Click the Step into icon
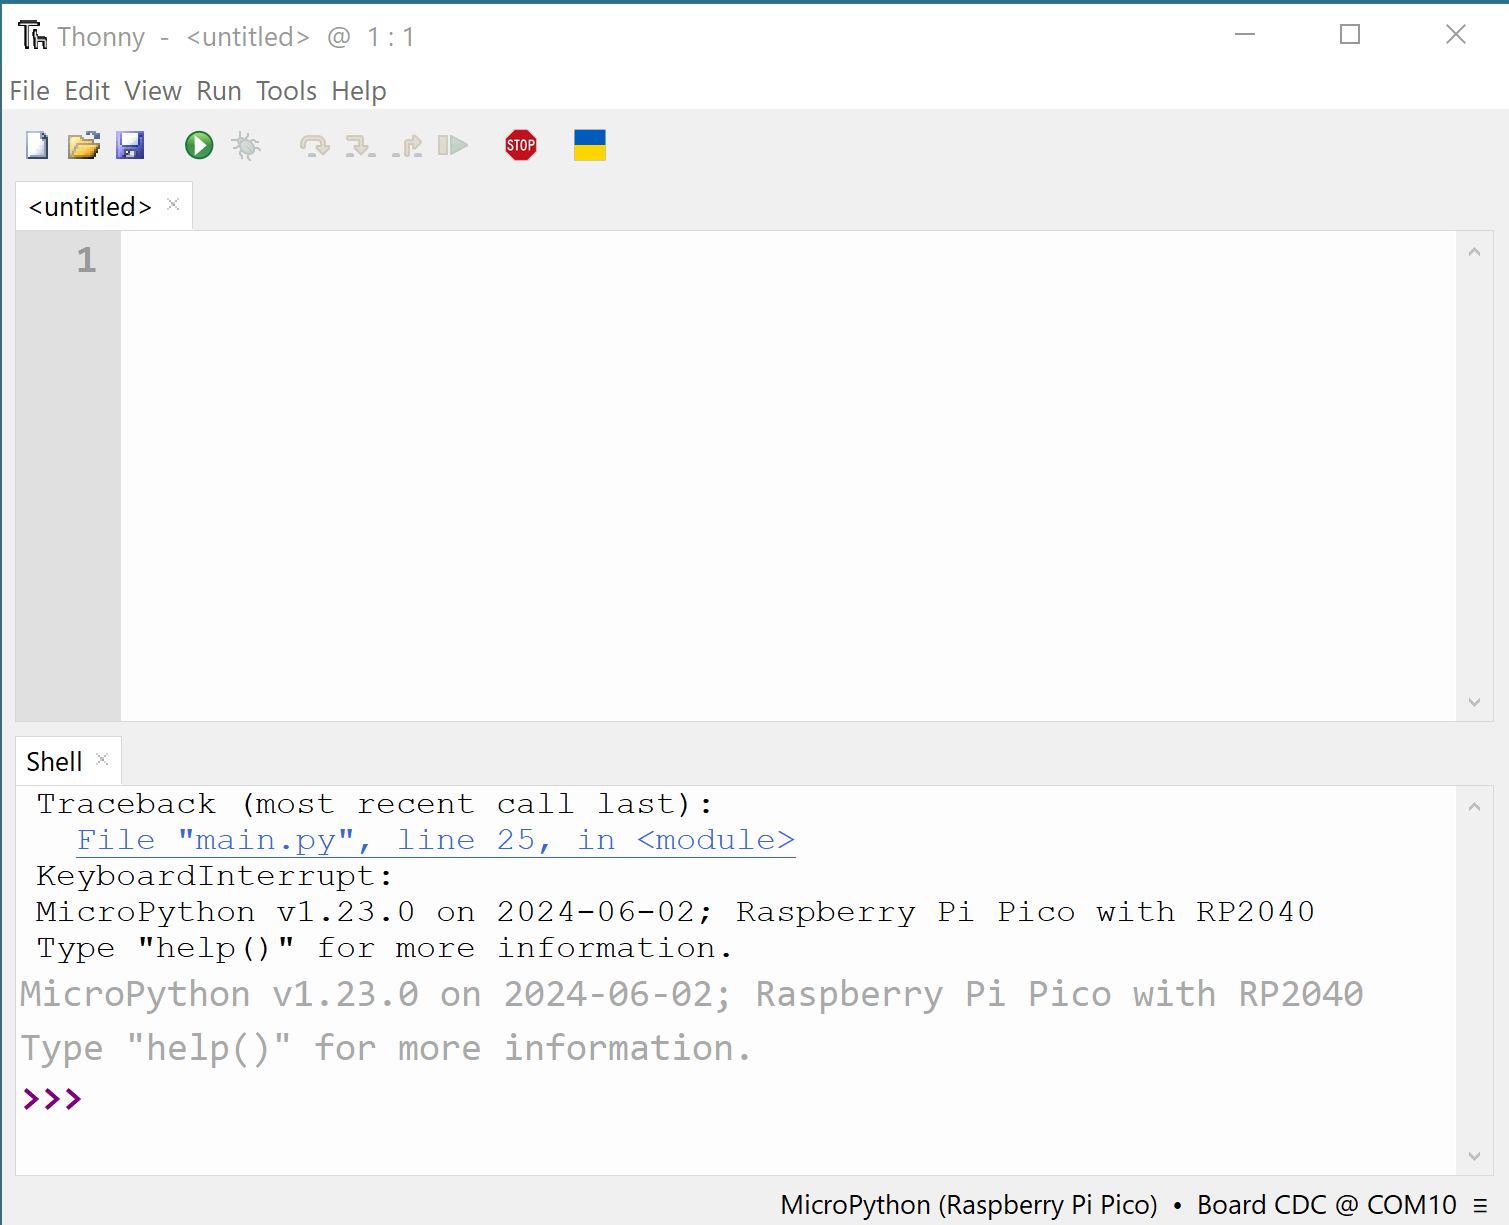The width and height of the screenshot is (1509, 1225). coord(361,145)
